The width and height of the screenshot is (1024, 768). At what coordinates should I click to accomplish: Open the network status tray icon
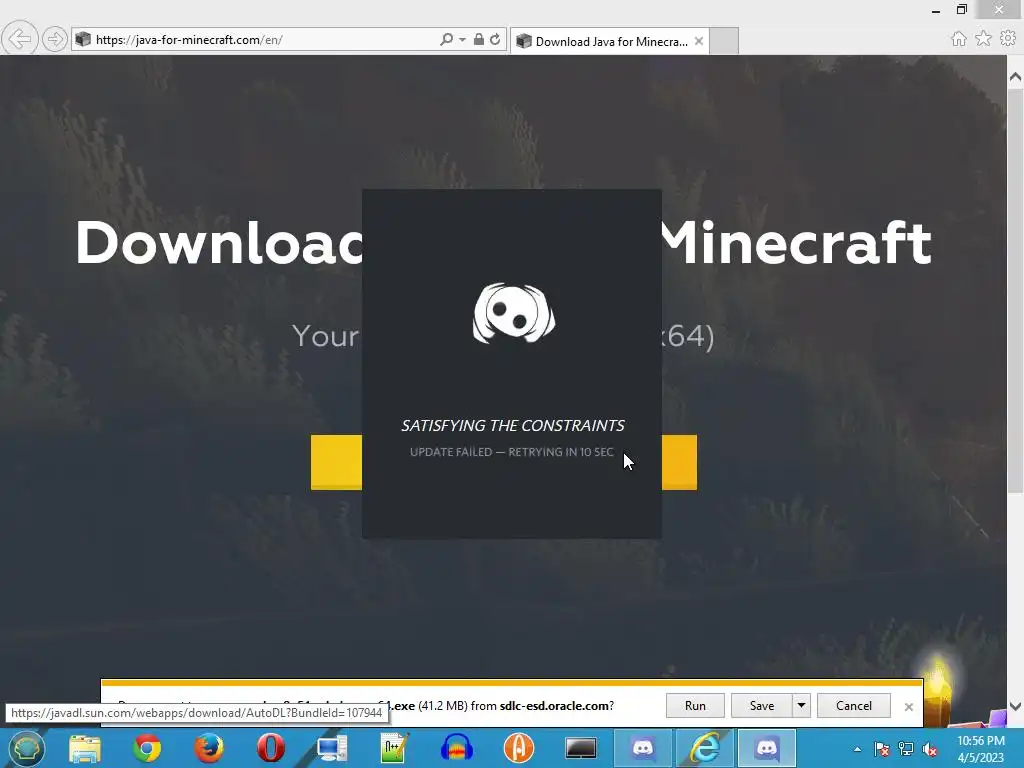tap(906, 749)
